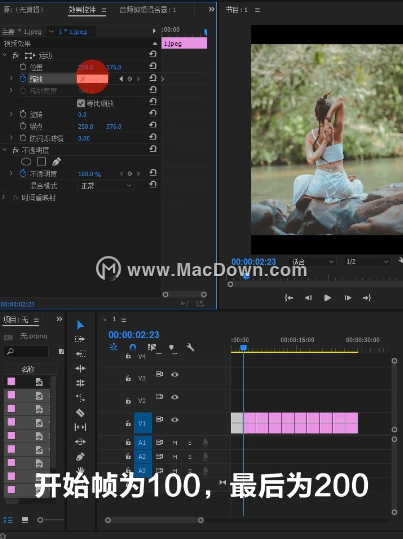Open timeline sequence 1 panel menu

pyautogui.click(x=124, y=320)
